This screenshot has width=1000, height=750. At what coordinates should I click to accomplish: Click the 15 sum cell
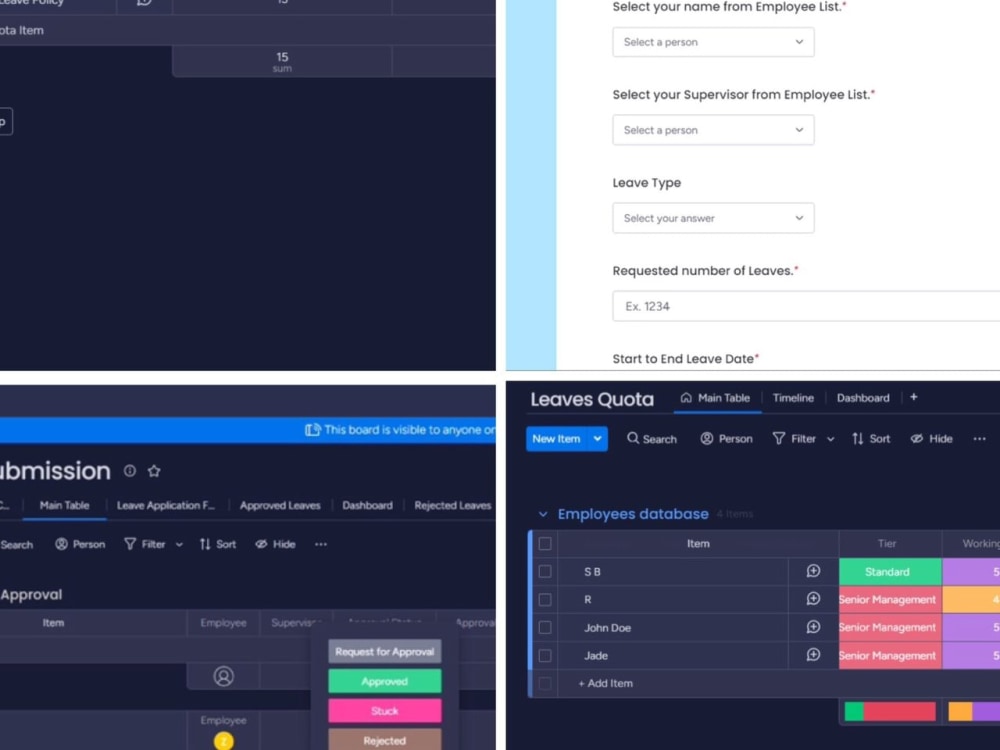point(282,62)
